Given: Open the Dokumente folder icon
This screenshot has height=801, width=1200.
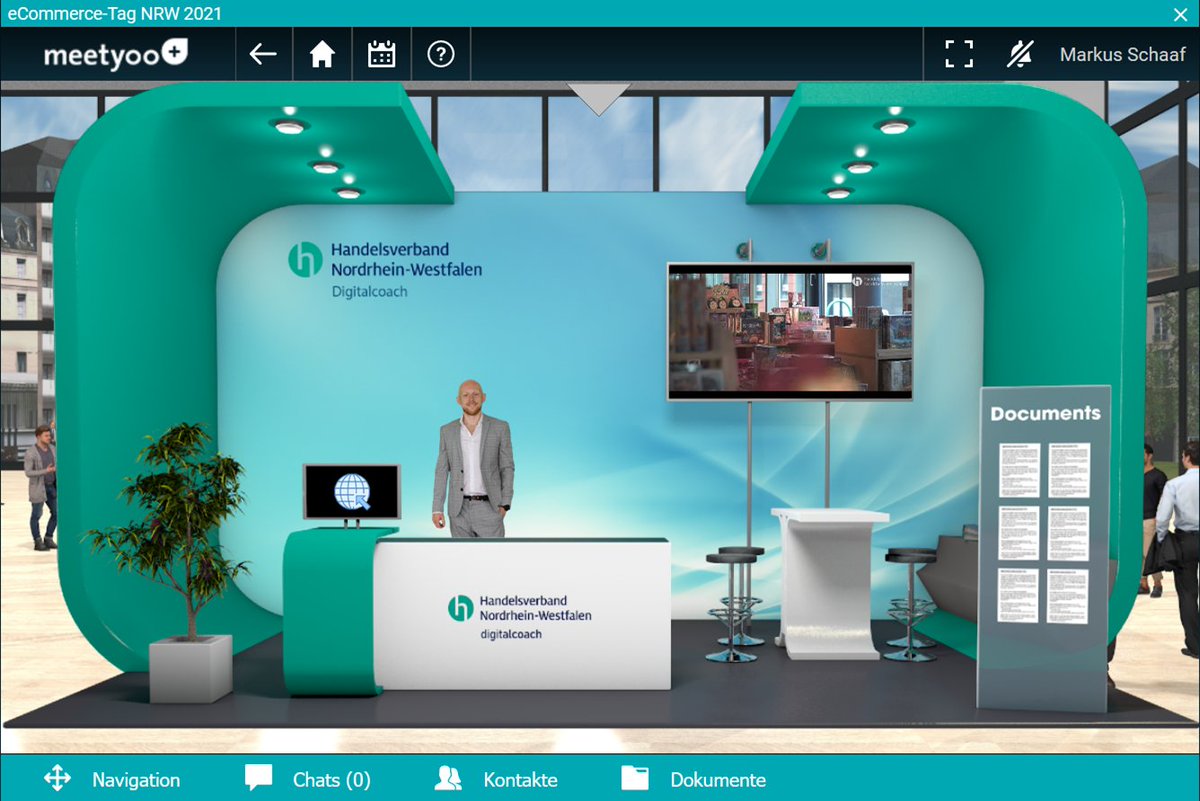Looking at the screenshot, I should [635, 778].
